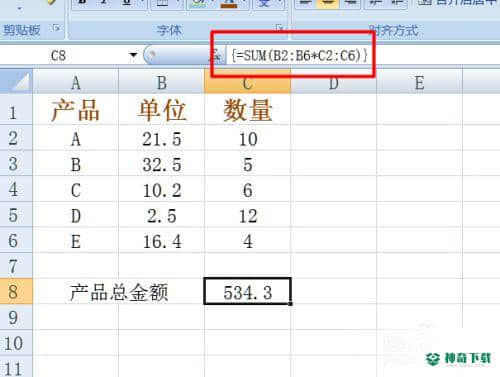Select cell C8 containing 534.3
The height and width of the screenshot is (377, 500).
click(x=248, y=291)
